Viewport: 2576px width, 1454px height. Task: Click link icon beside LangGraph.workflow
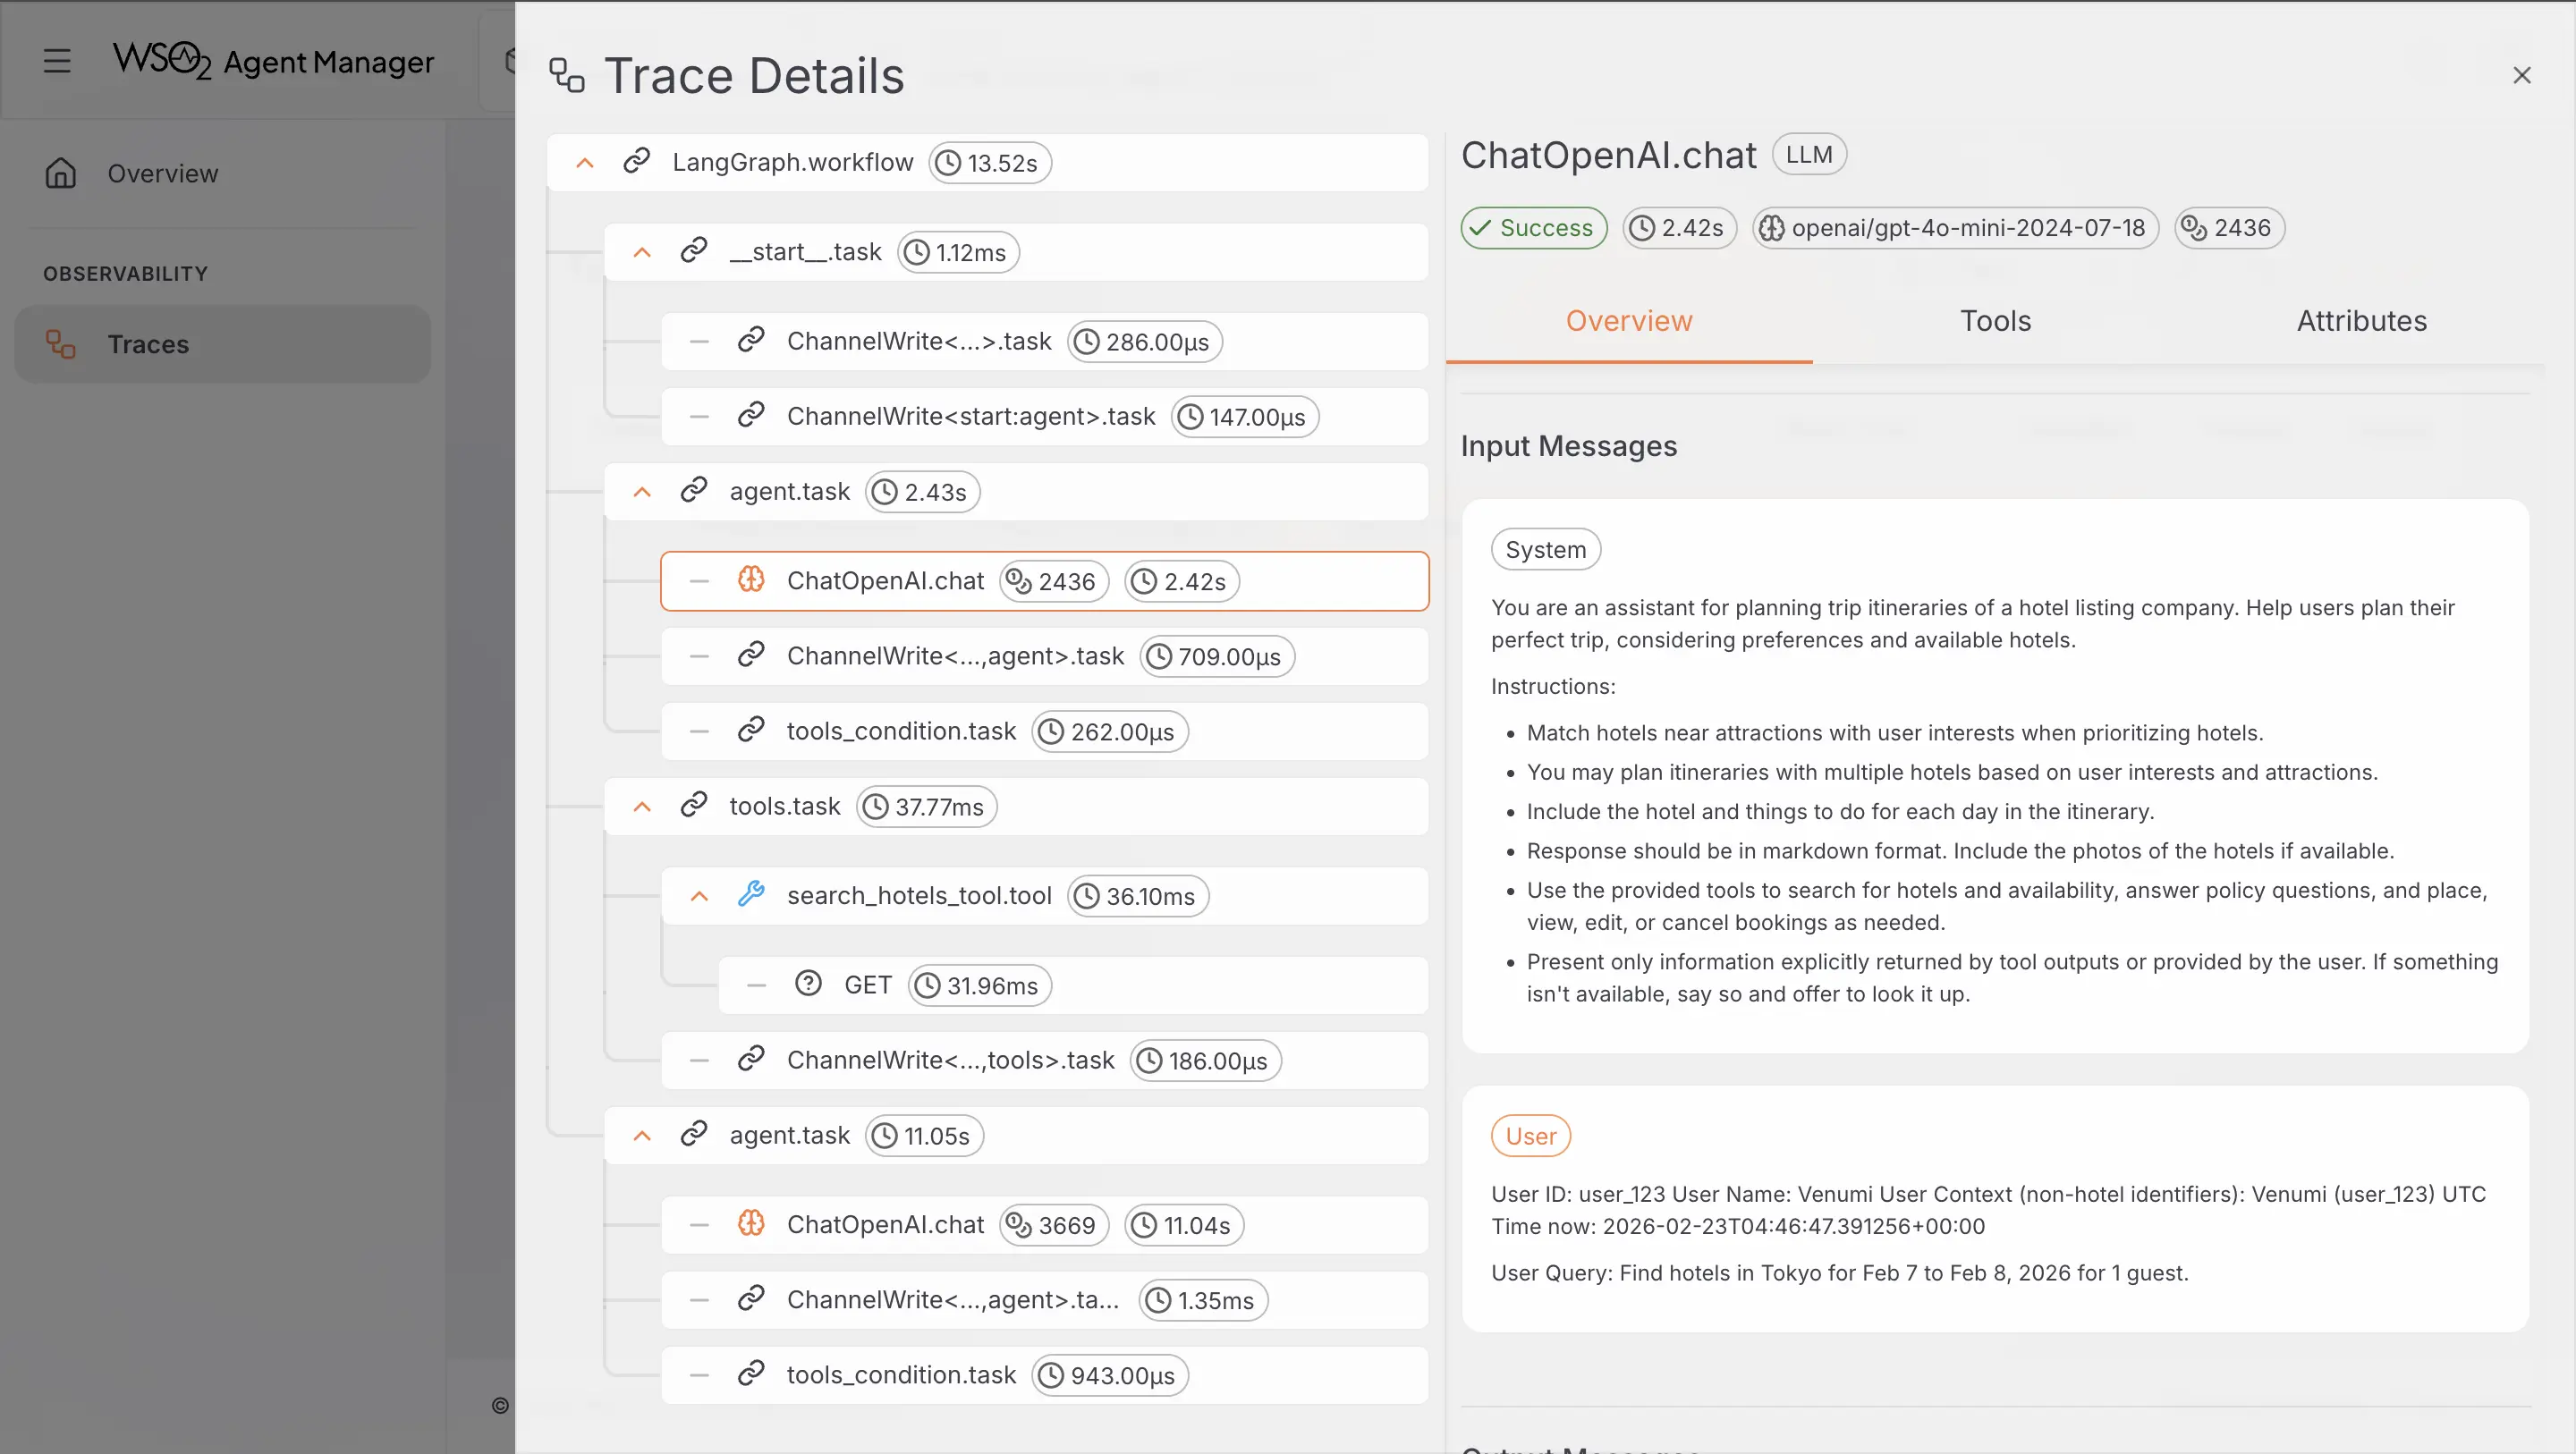(637, 162)
